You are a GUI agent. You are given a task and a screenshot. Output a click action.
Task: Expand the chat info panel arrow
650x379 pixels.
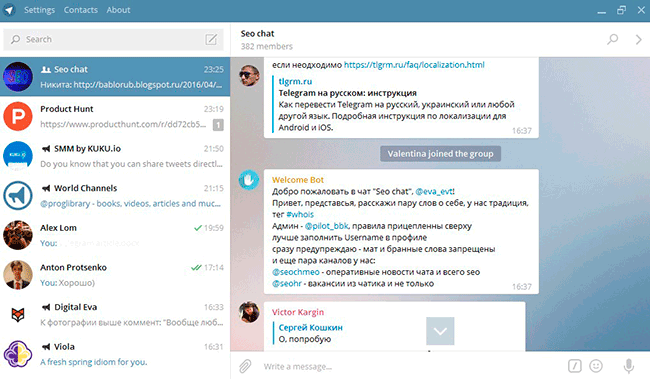point(638,39)
